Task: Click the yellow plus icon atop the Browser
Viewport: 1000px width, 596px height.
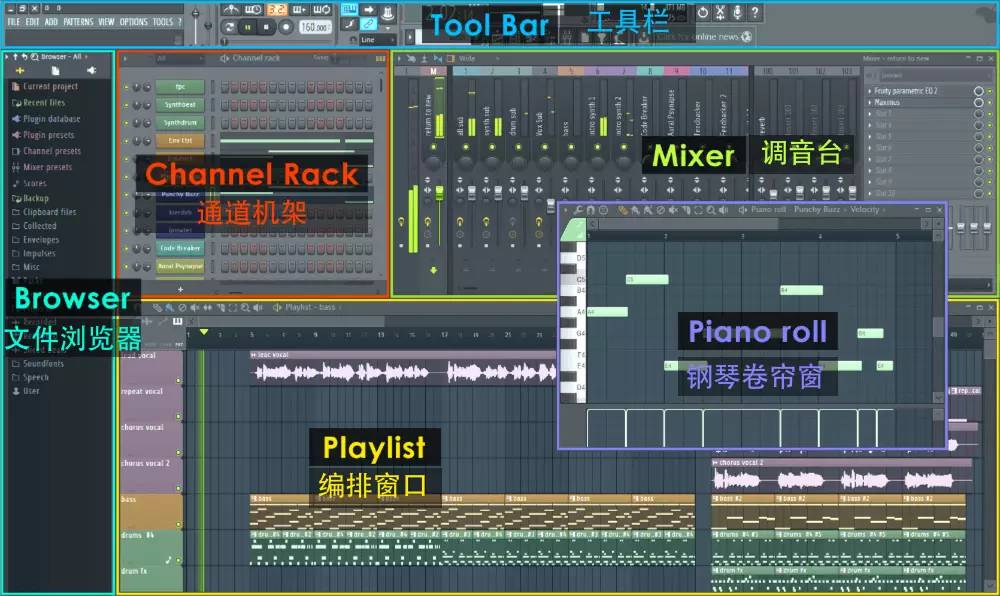Action: tap(19, 70)
